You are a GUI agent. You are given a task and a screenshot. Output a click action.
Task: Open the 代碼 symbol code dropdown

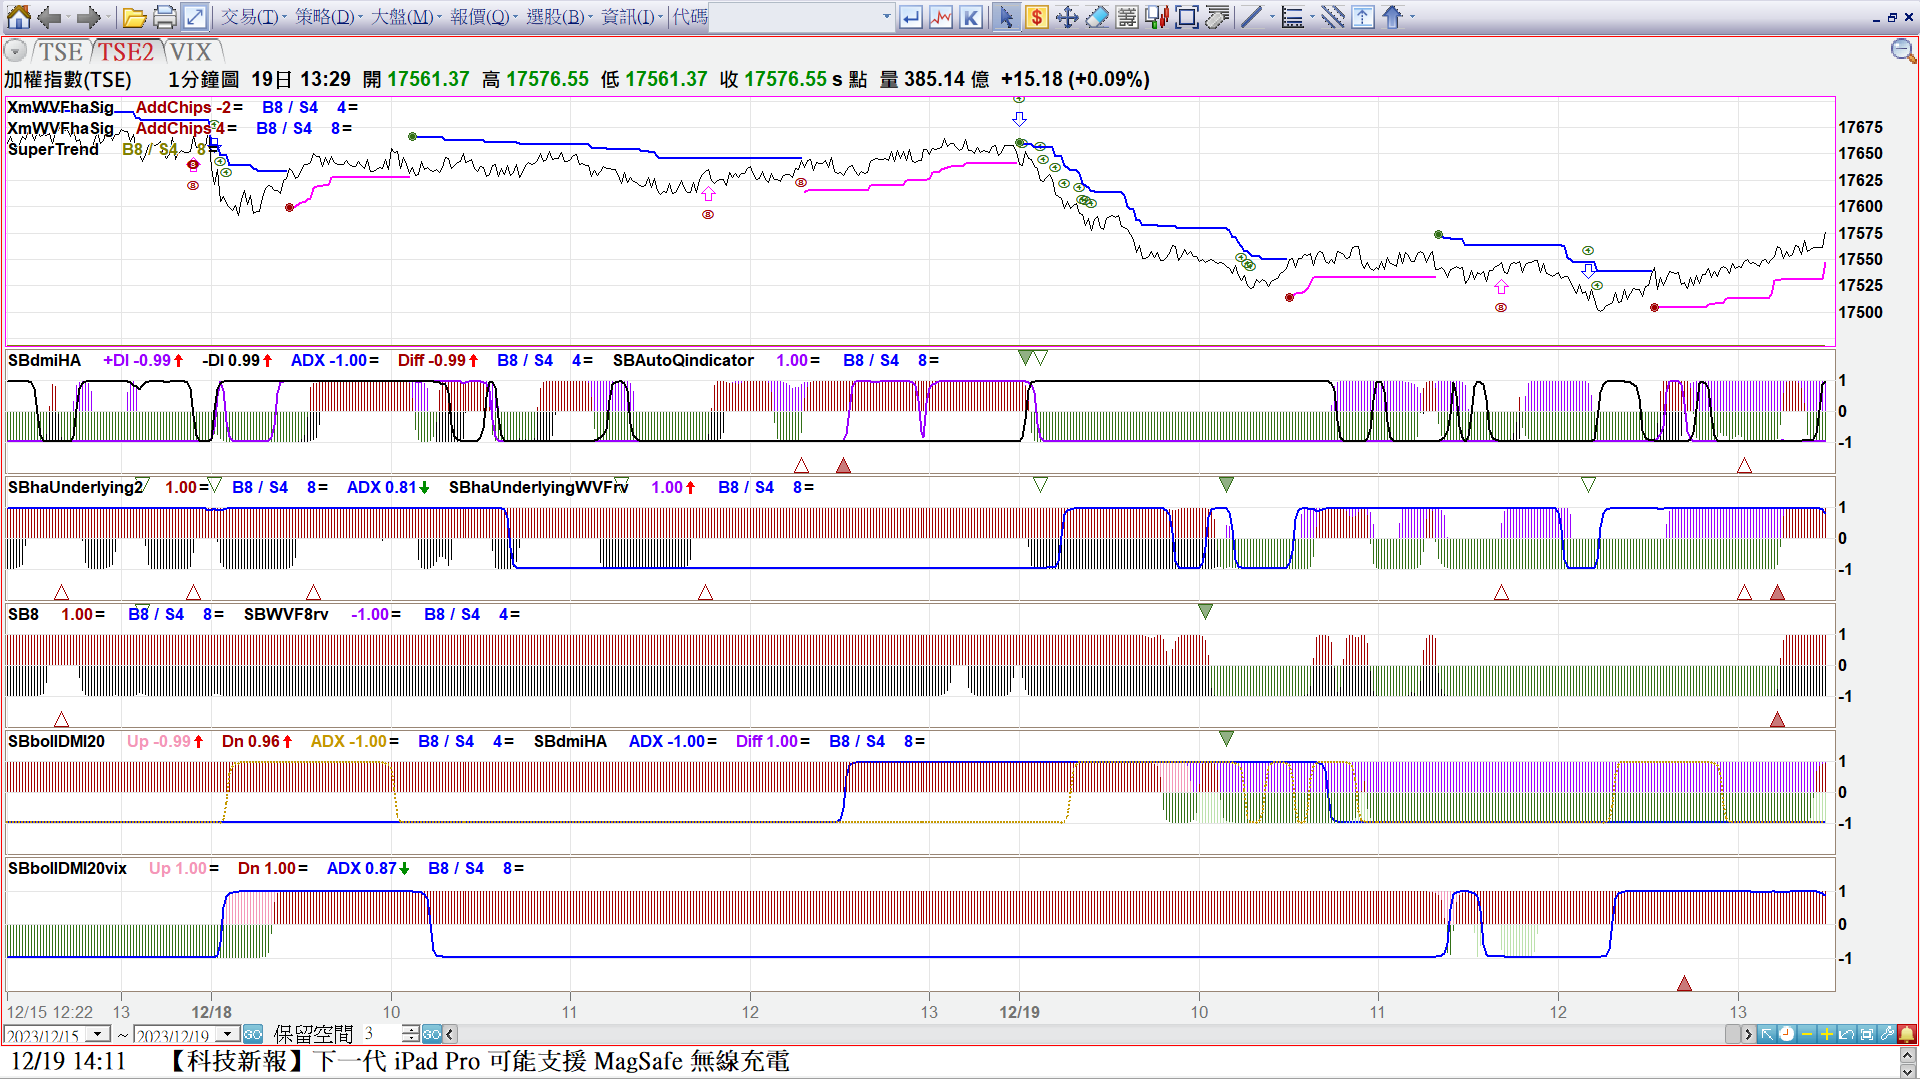[886, 17]
